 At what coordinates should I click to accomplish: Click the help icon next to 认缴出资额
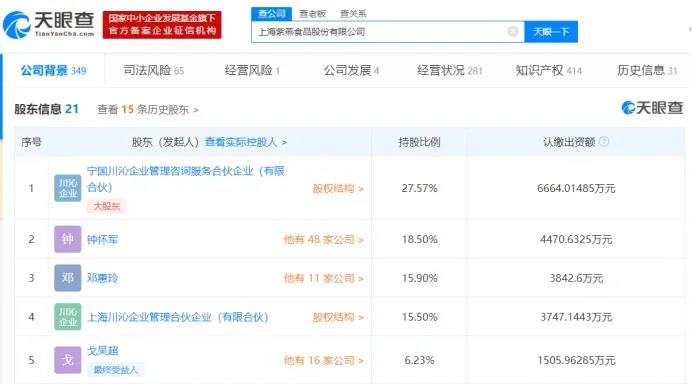[x=604, y=141]
